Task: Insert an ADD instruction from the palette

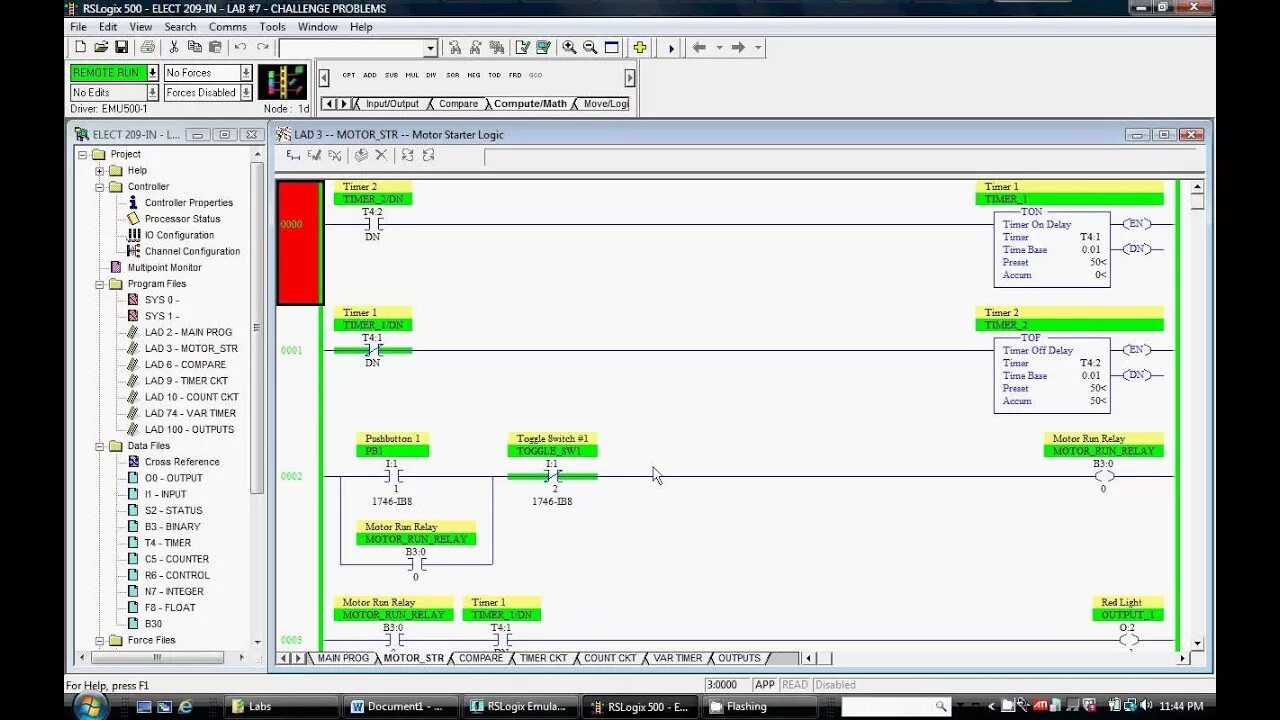Action: (370, 75)
